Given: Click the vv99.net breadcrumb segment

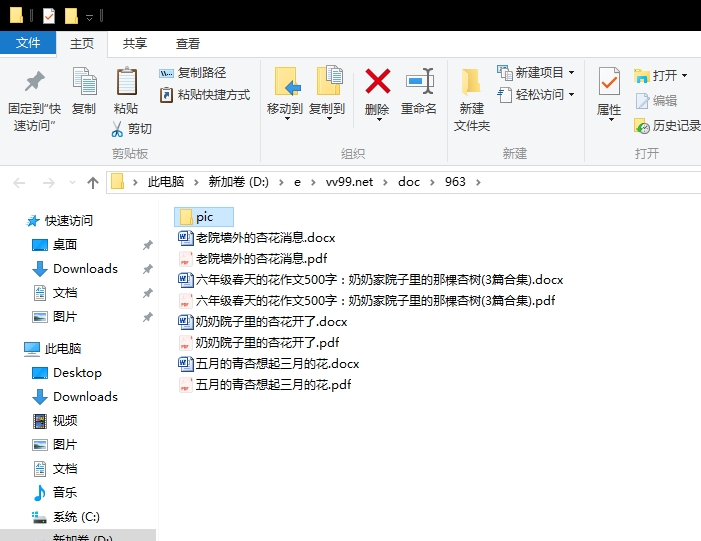Looking at the screenshot, I should tap(349, 182).
